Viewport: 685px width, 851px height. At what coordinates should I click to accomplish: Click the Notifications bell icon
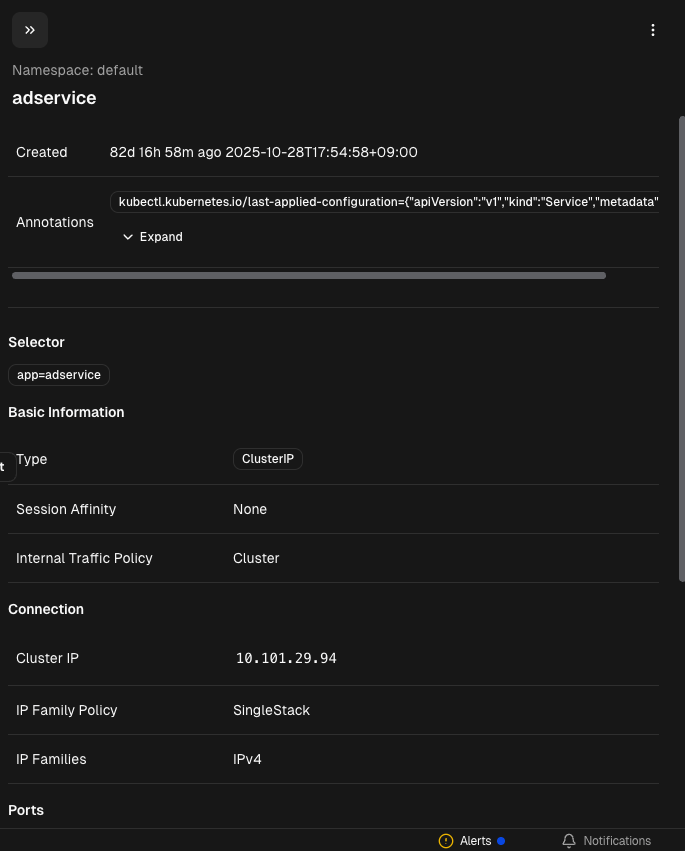tap(569, 841)
